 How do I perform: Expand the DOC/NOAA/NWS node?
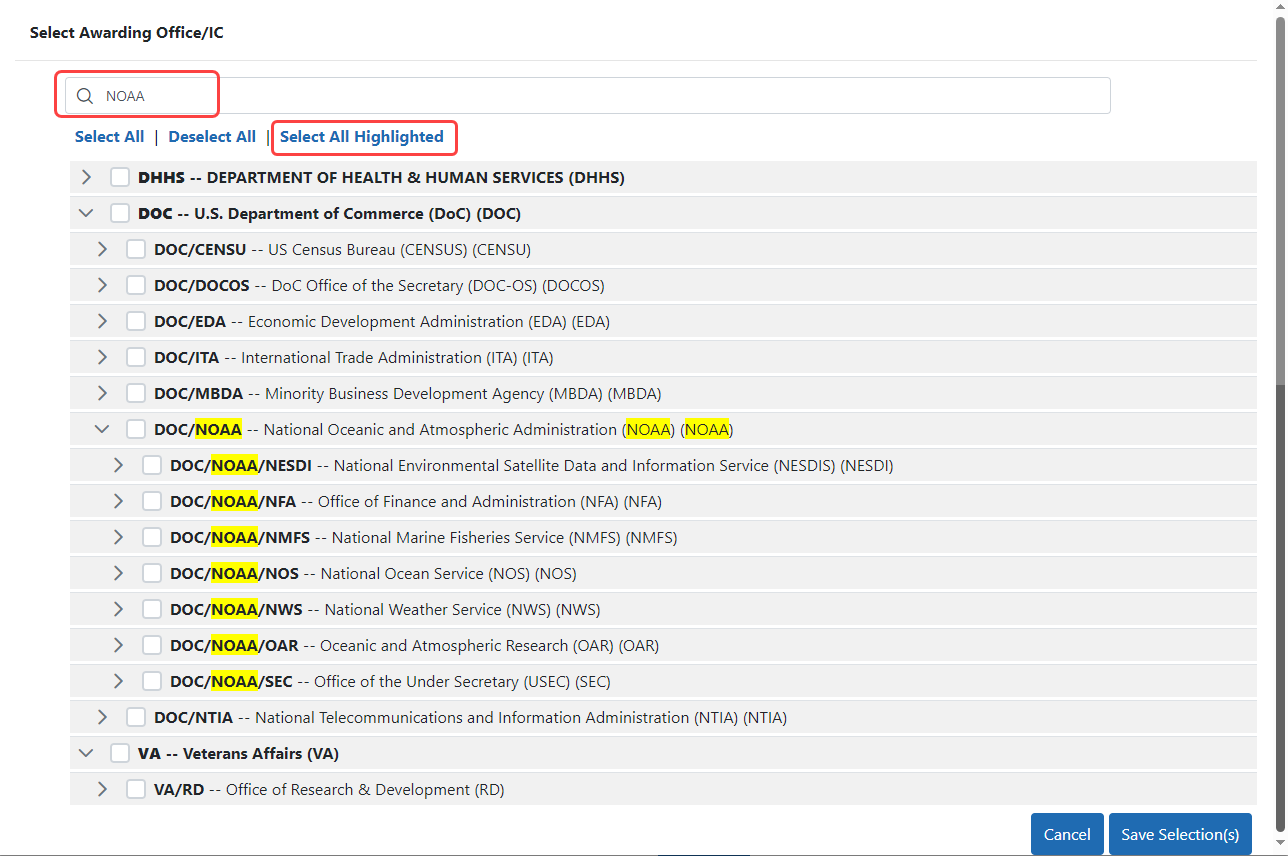(x=118, y=609)
